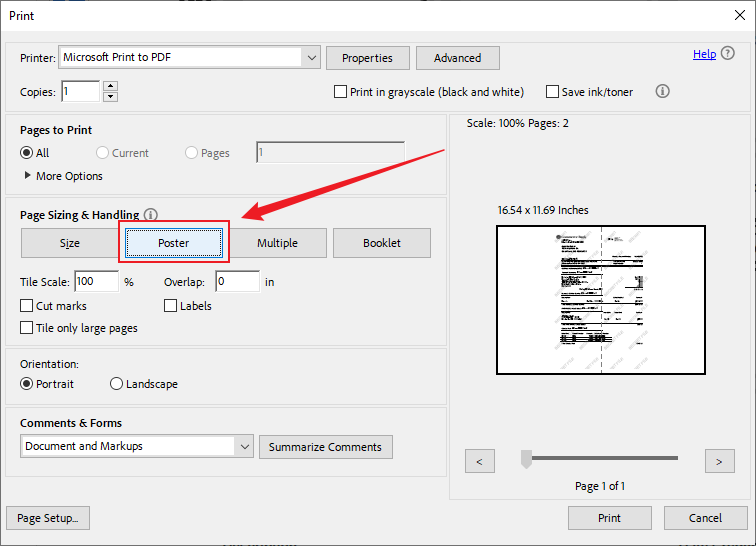Viewport: 756px width, 546px height.
Task: Open Advanced print settings
Action: point(458,58)
